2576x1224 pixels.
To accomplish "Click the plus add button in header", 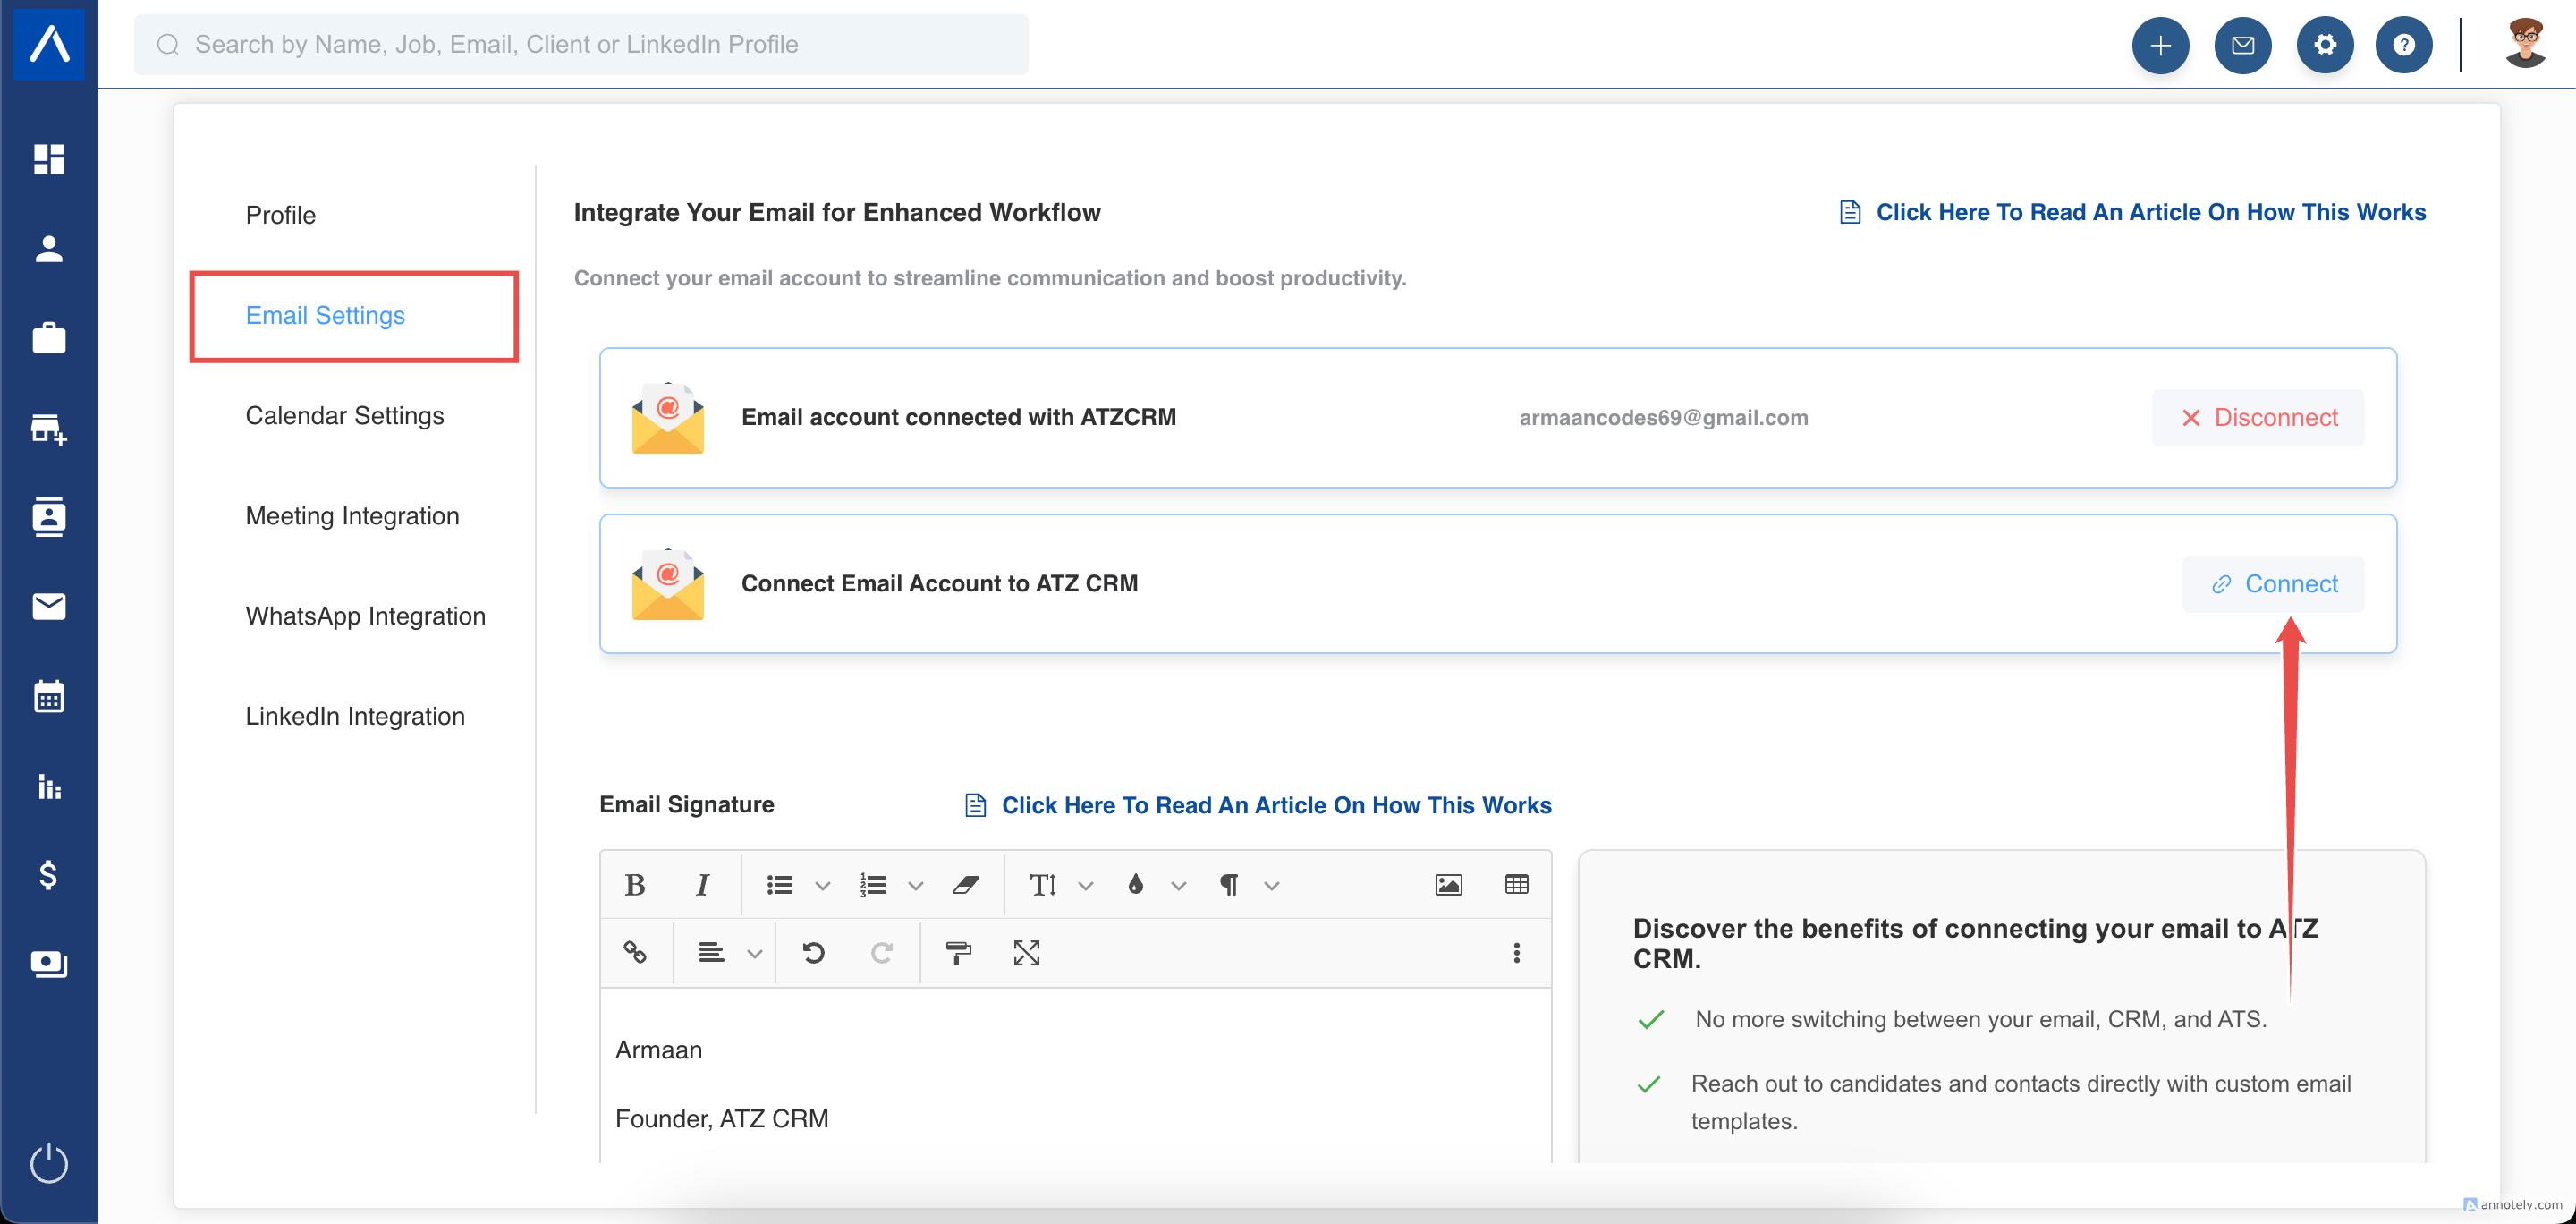I will tap(2160, 45).
